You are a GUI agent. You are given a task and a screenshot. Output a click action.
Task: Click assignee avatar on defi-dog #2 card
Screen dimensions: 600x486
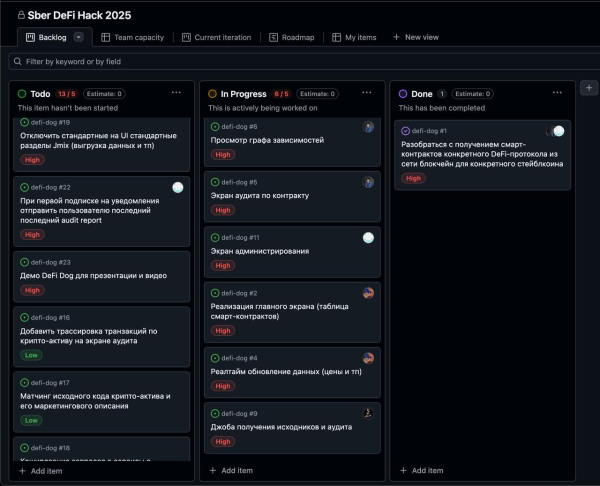(368, 293)
